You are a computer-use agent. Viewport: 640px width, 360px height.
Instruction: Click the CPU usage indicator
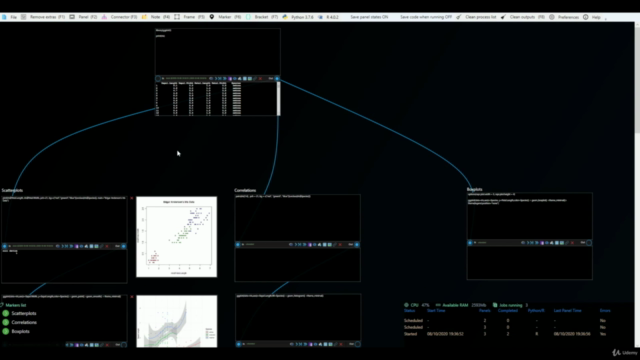click(x=416, y=305)
